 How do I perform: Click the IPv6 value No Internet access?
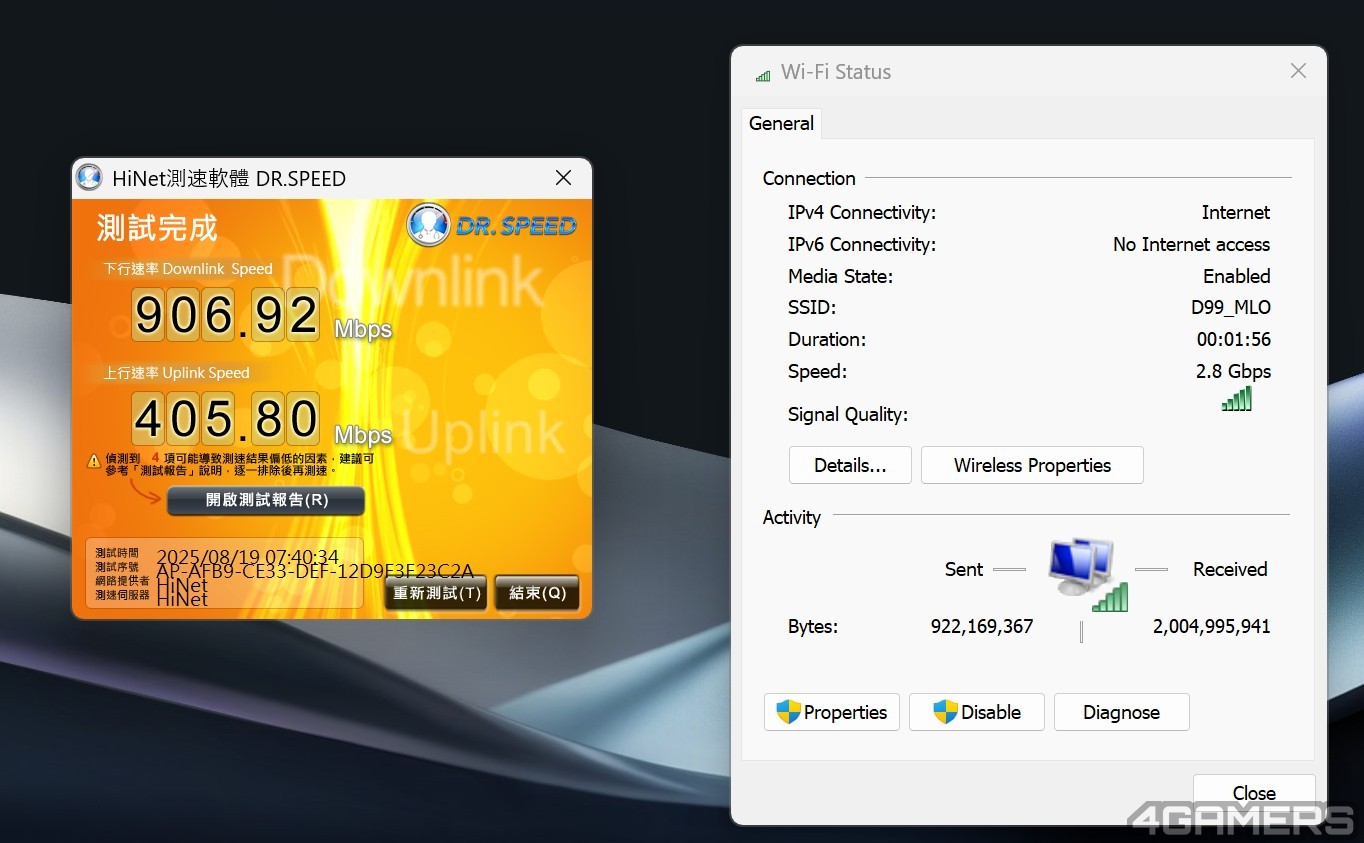tap(1191, 244)
